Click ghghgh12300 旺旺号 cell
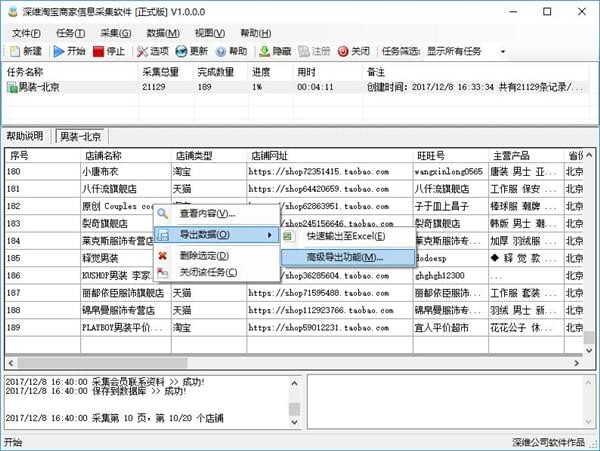The height and width of the screenshot is (451, 600). tap(451, 275)
